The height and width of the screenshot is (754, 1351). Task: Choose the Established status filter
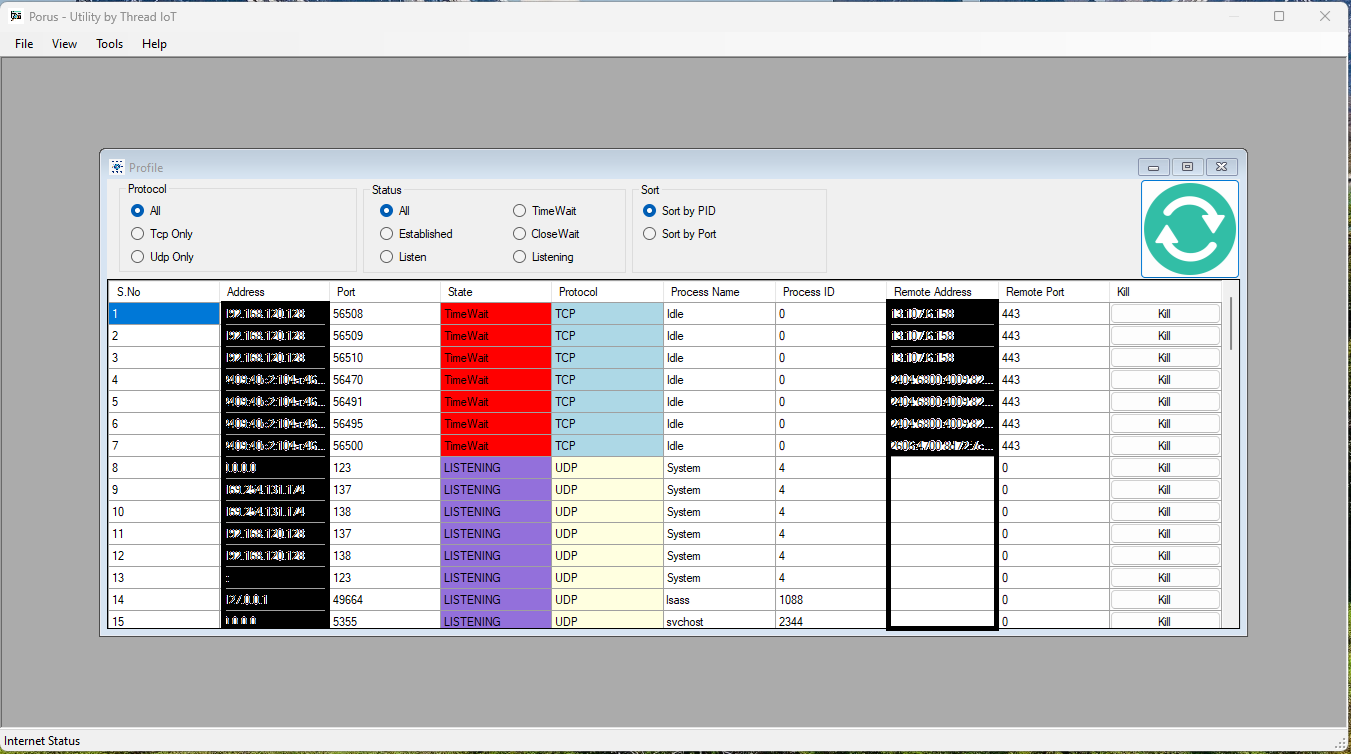[x=386, y=233]
